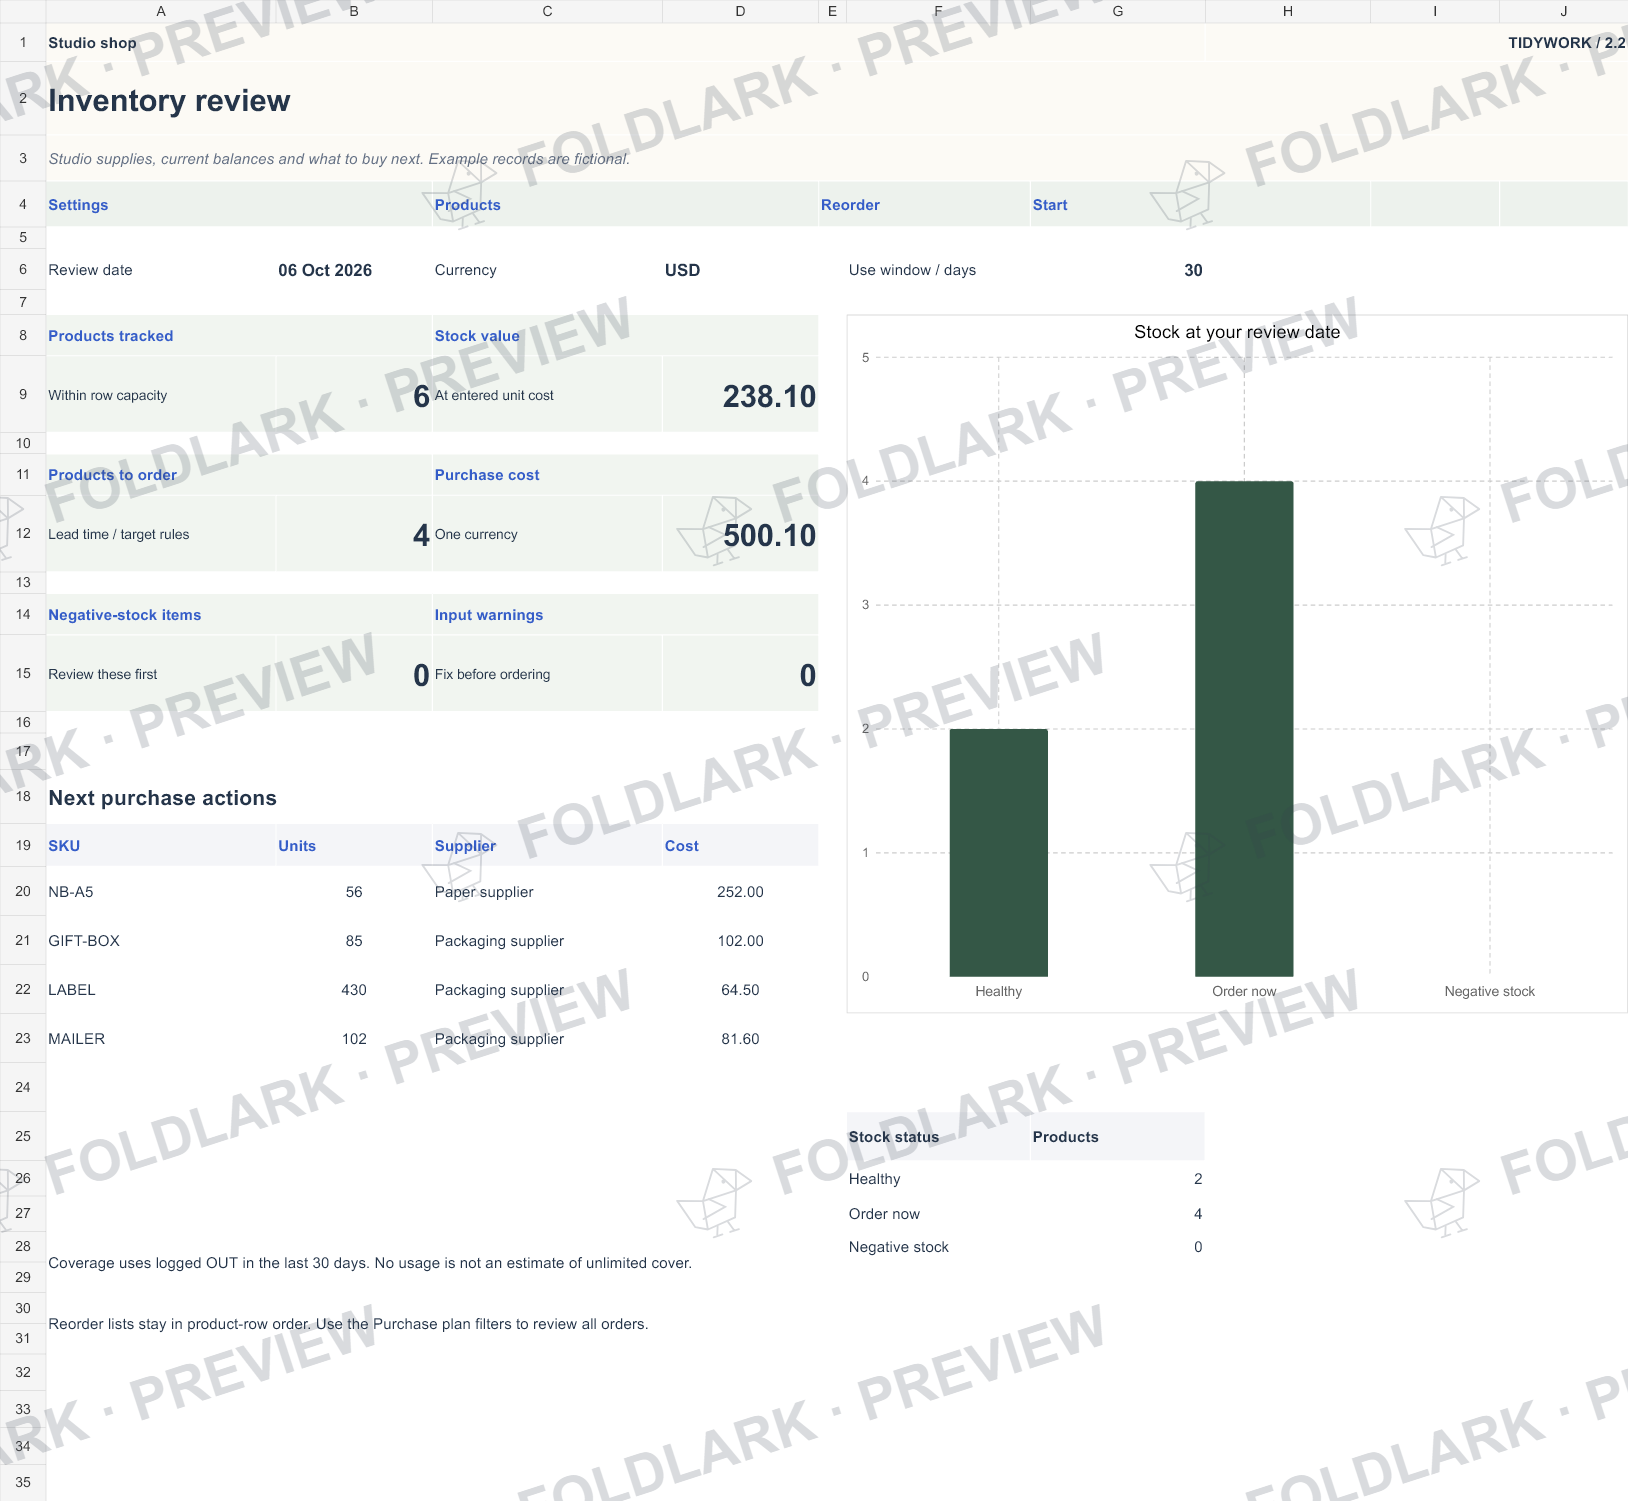Click the Negative stock axis label
The height and width of the screenshot is (1501, 1628).
pos(1489,991)
